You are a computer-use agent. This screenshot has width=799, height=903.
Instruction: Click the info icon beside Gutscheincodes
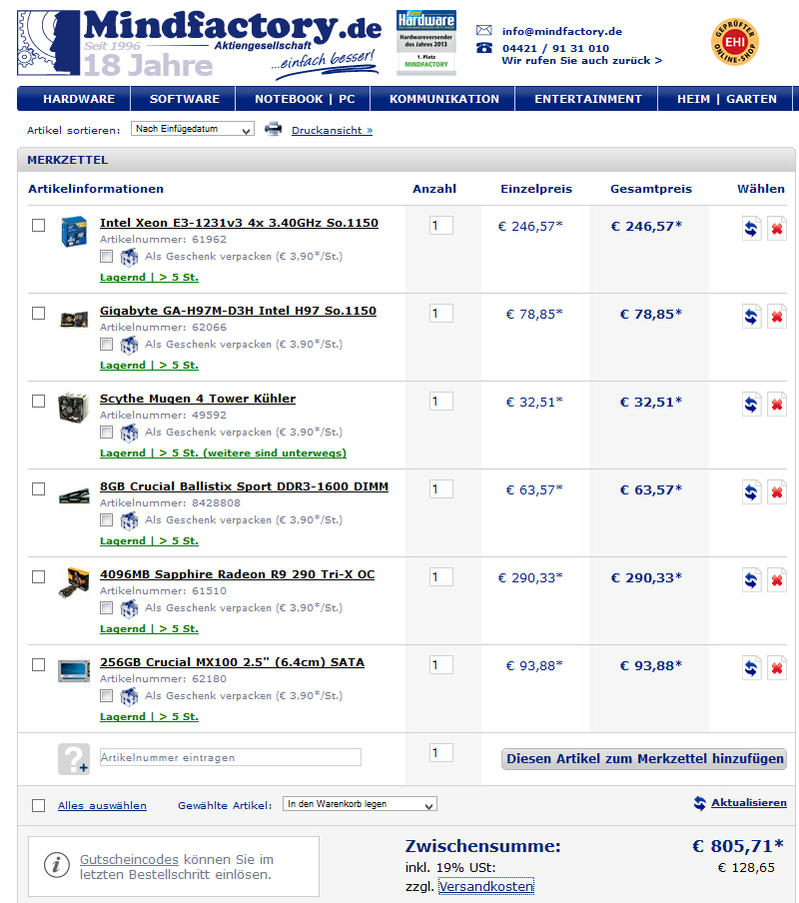[x=56, y=865]
